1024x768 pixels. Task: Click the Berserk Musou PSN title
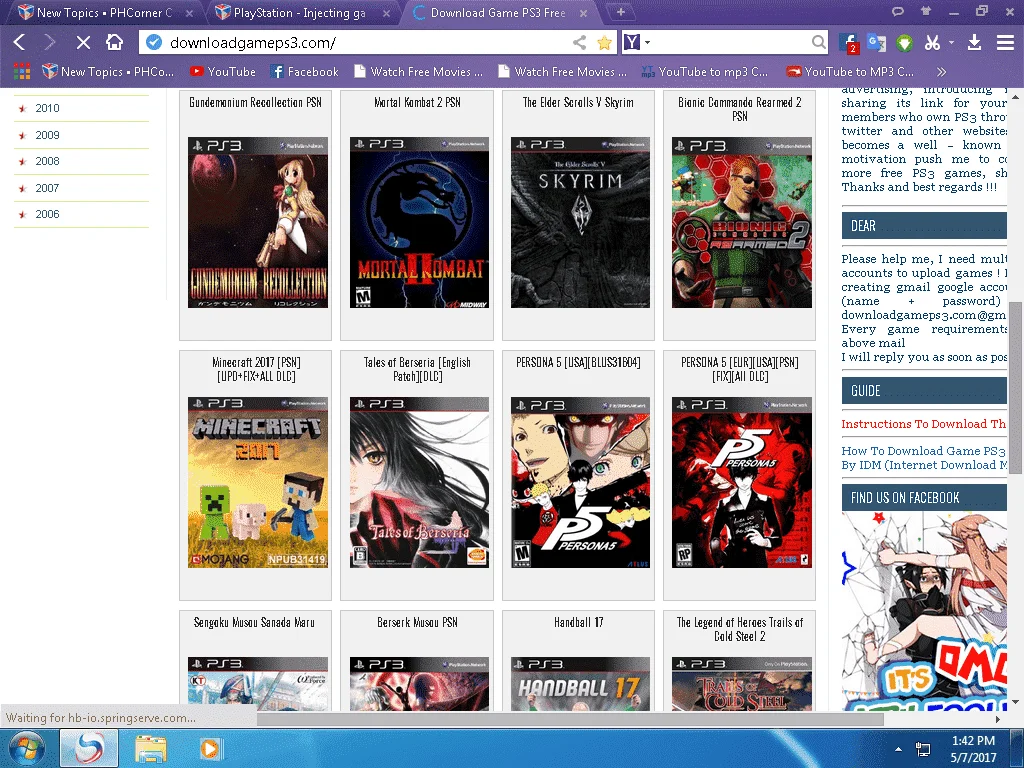point(417,622)
